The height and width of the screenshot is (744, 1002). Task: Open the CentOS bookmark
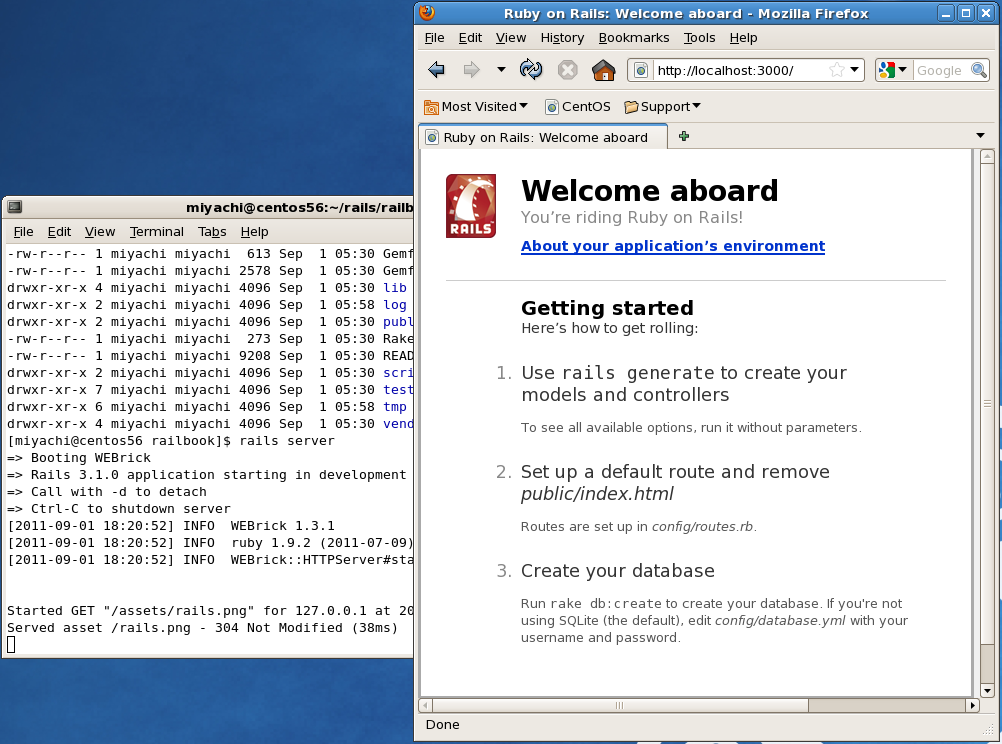coord(578,107)
